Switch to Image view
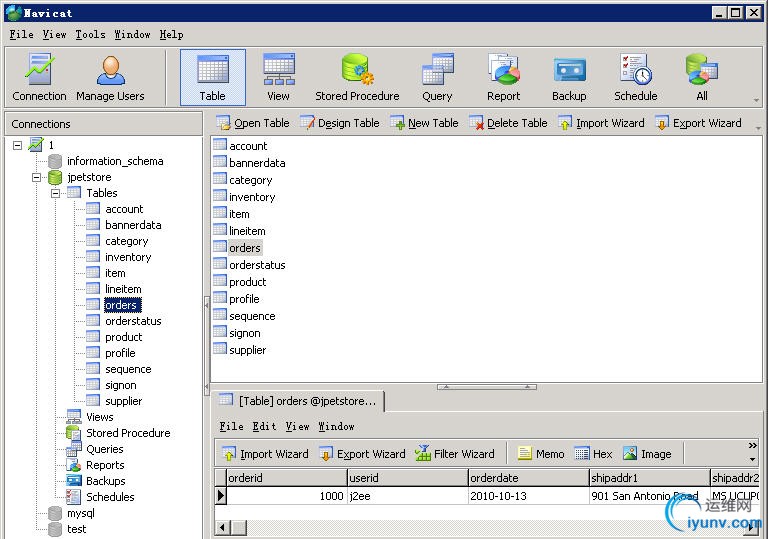 click(x=647, y=454)
